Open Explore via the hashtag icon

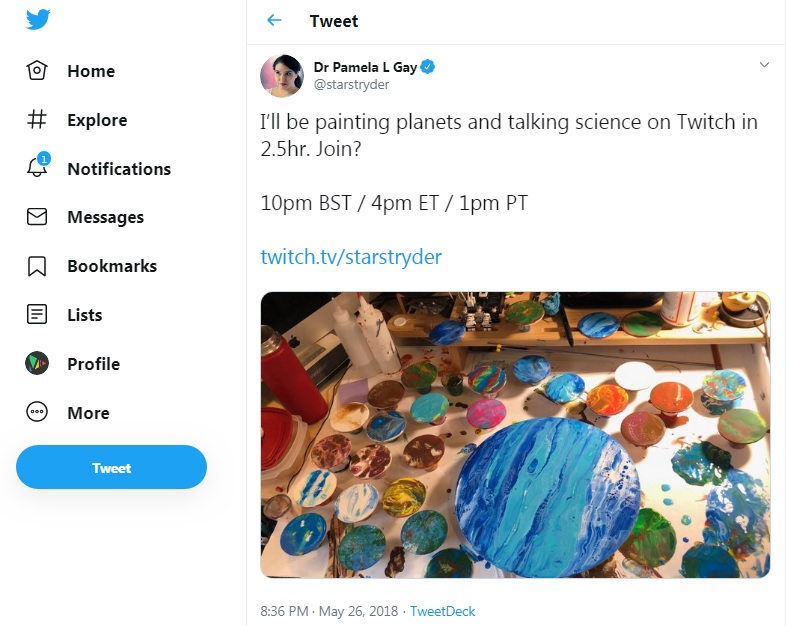(x=37, y=120)
